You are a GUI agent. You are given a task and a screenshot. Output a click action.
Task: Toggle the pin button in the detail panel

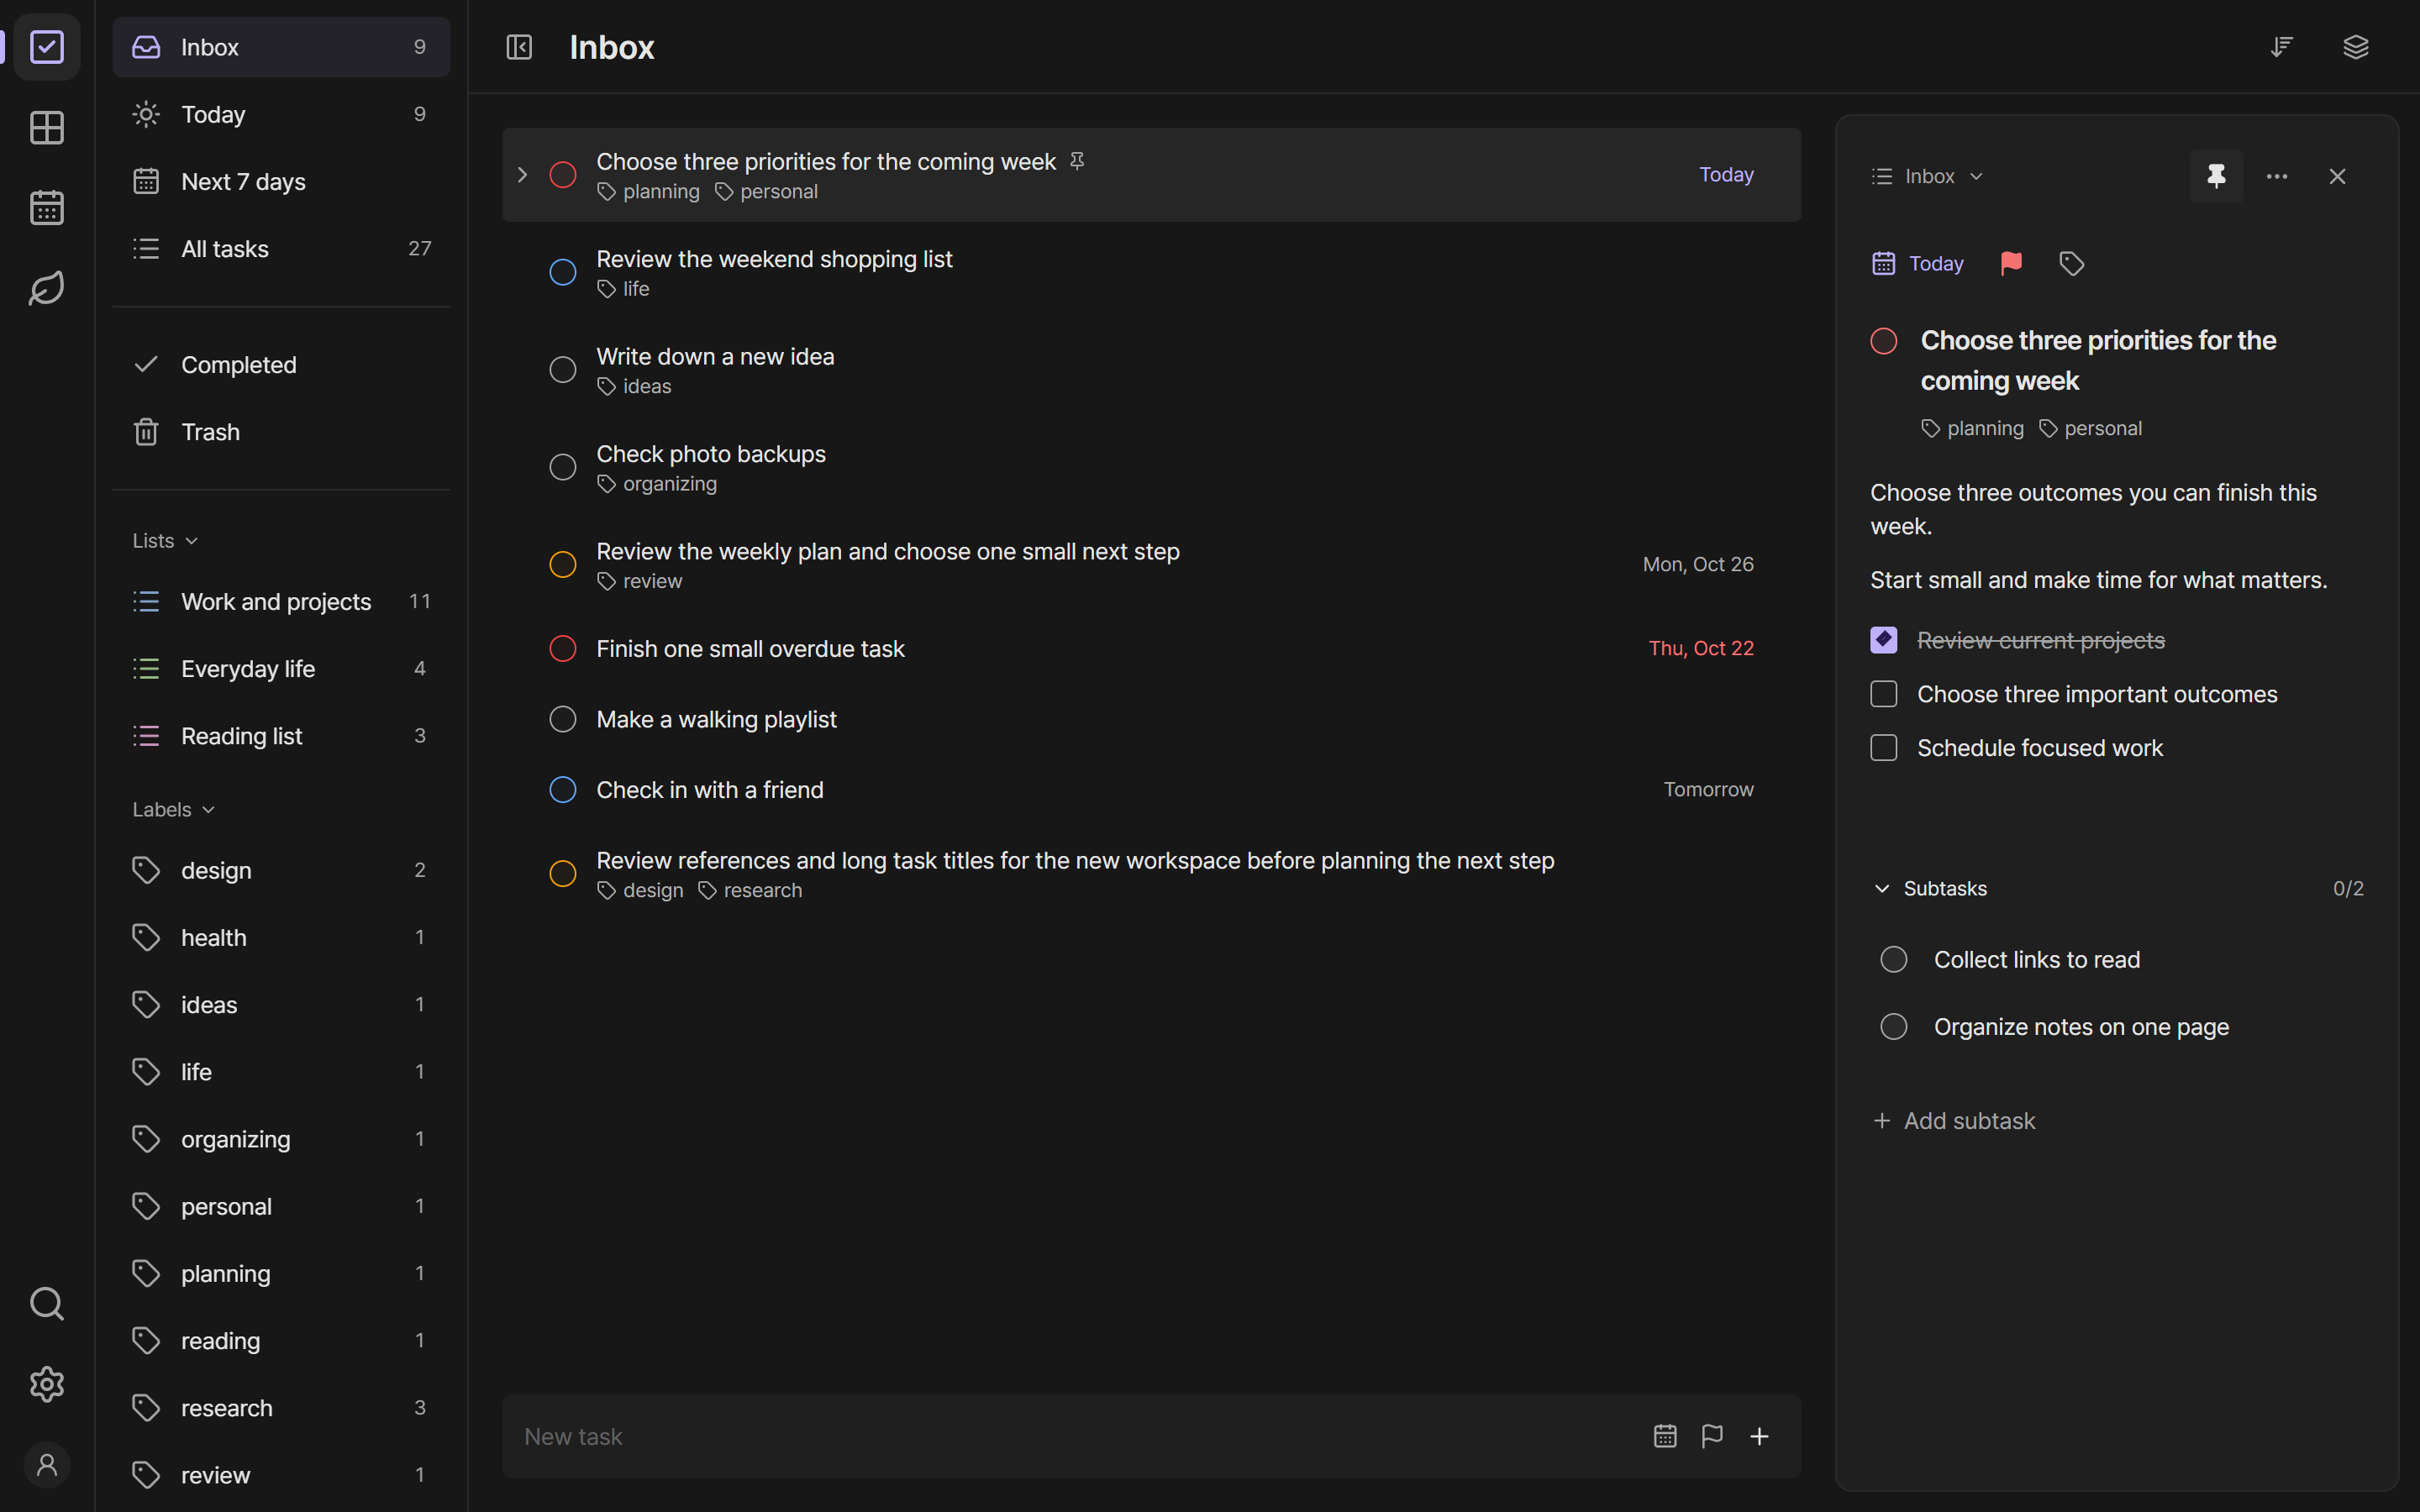pyautogui.click(x=2216, y=176)
